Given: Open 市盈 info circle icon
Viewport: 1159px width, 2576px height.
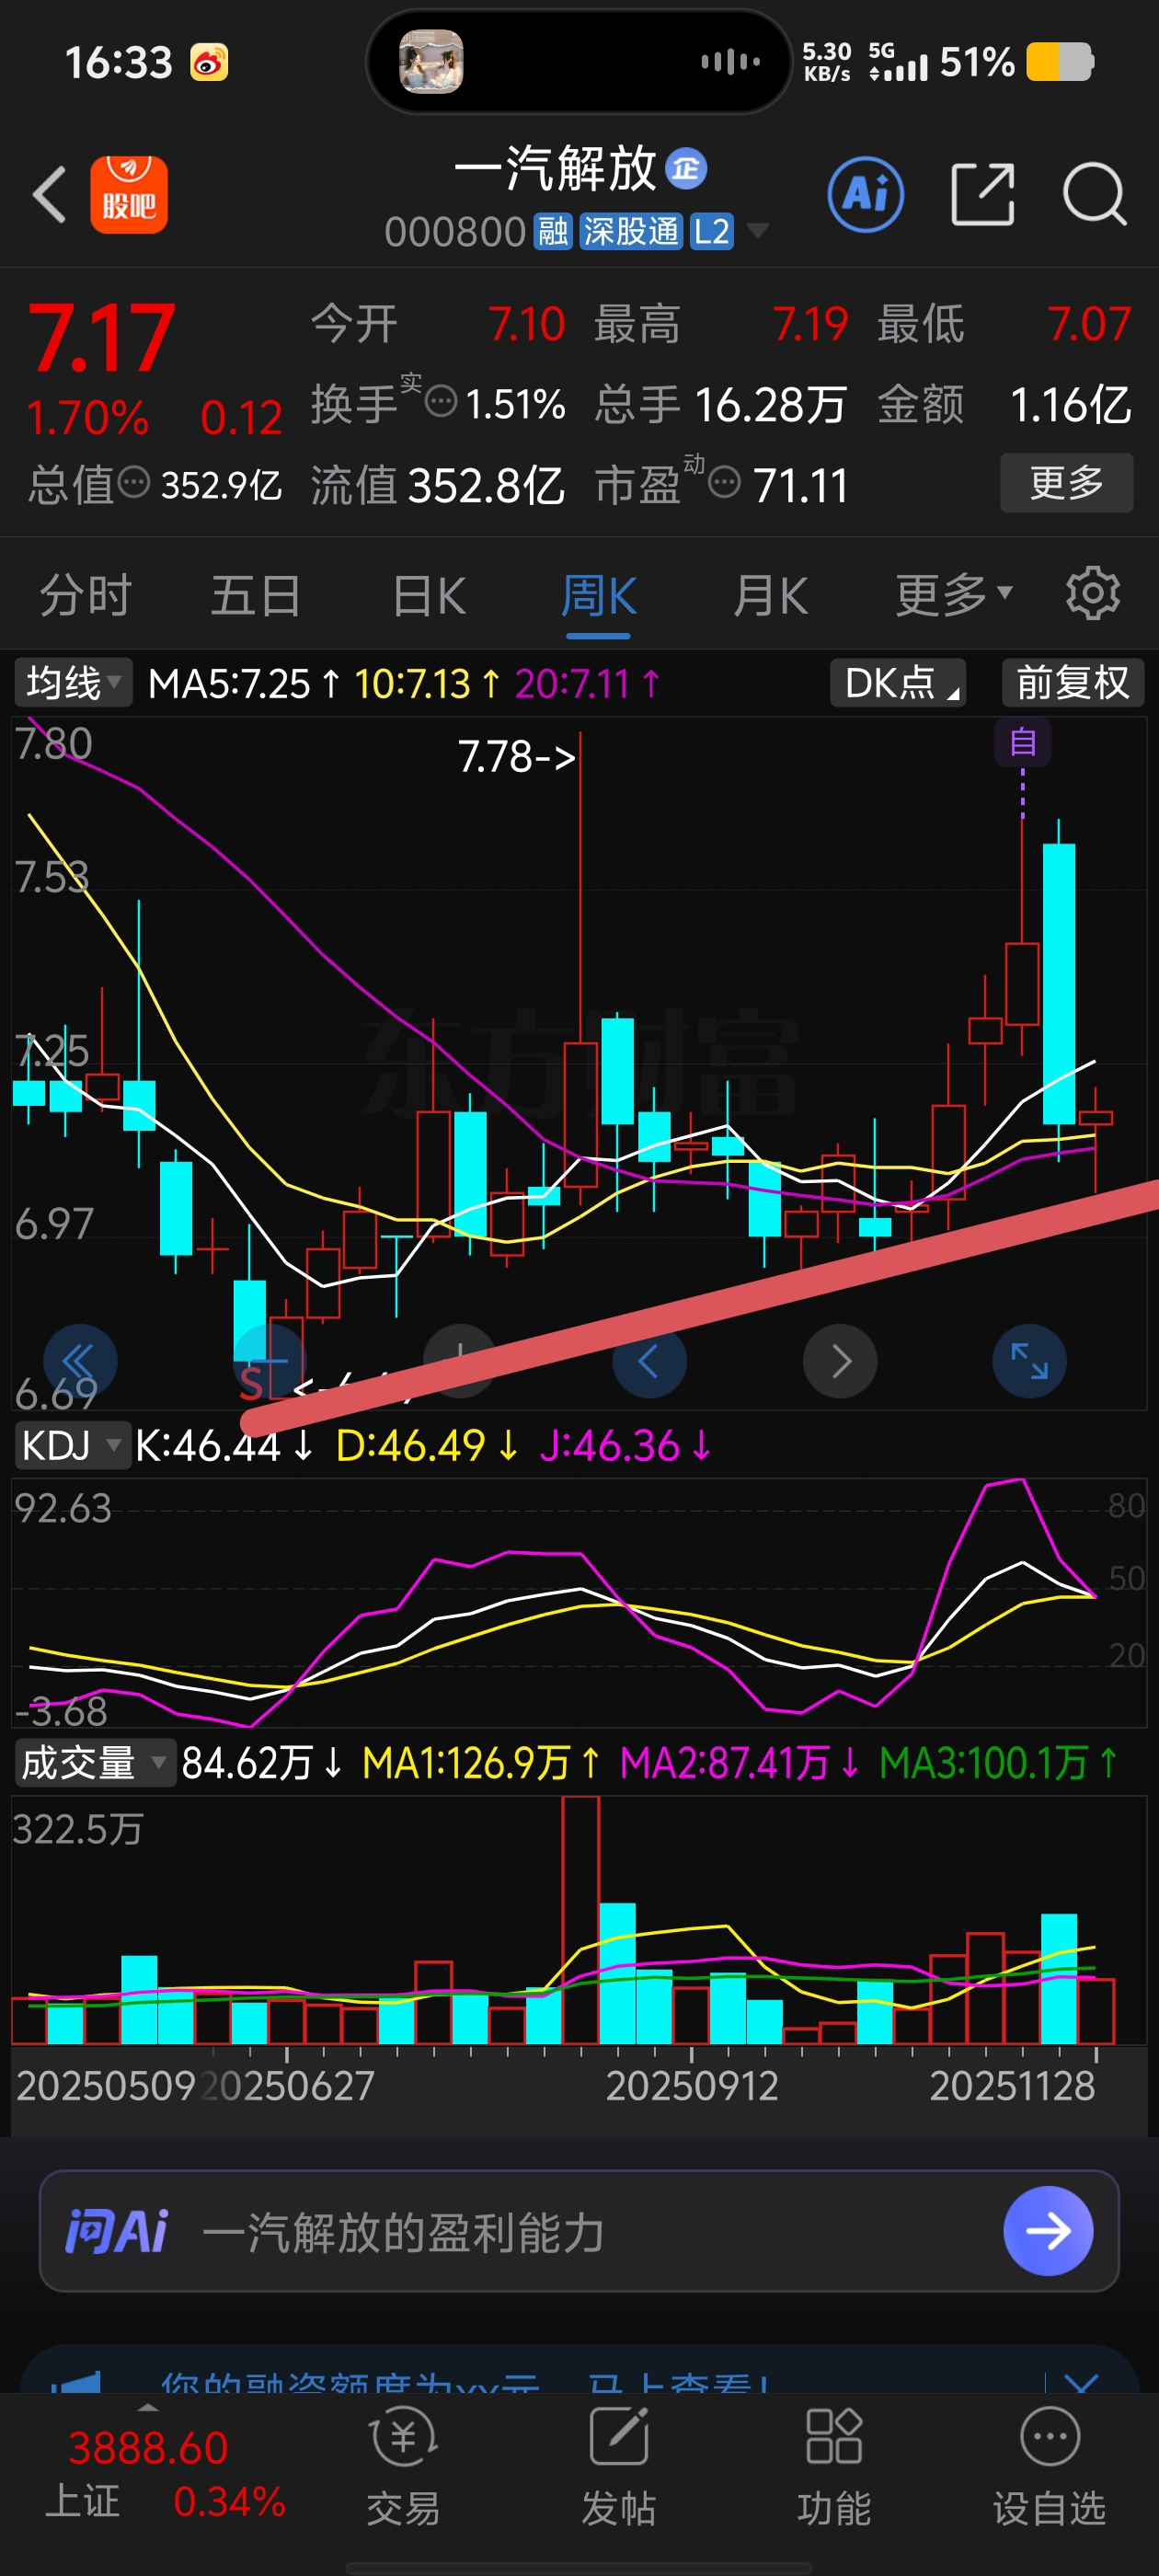Looking at the screenshot, I should (725, 483).
